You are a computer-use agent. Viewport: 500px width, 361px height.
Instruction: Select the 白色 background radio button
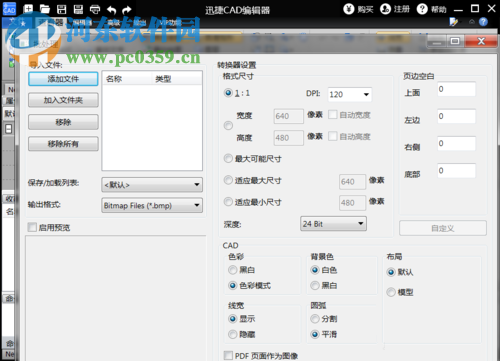(315, 270)
